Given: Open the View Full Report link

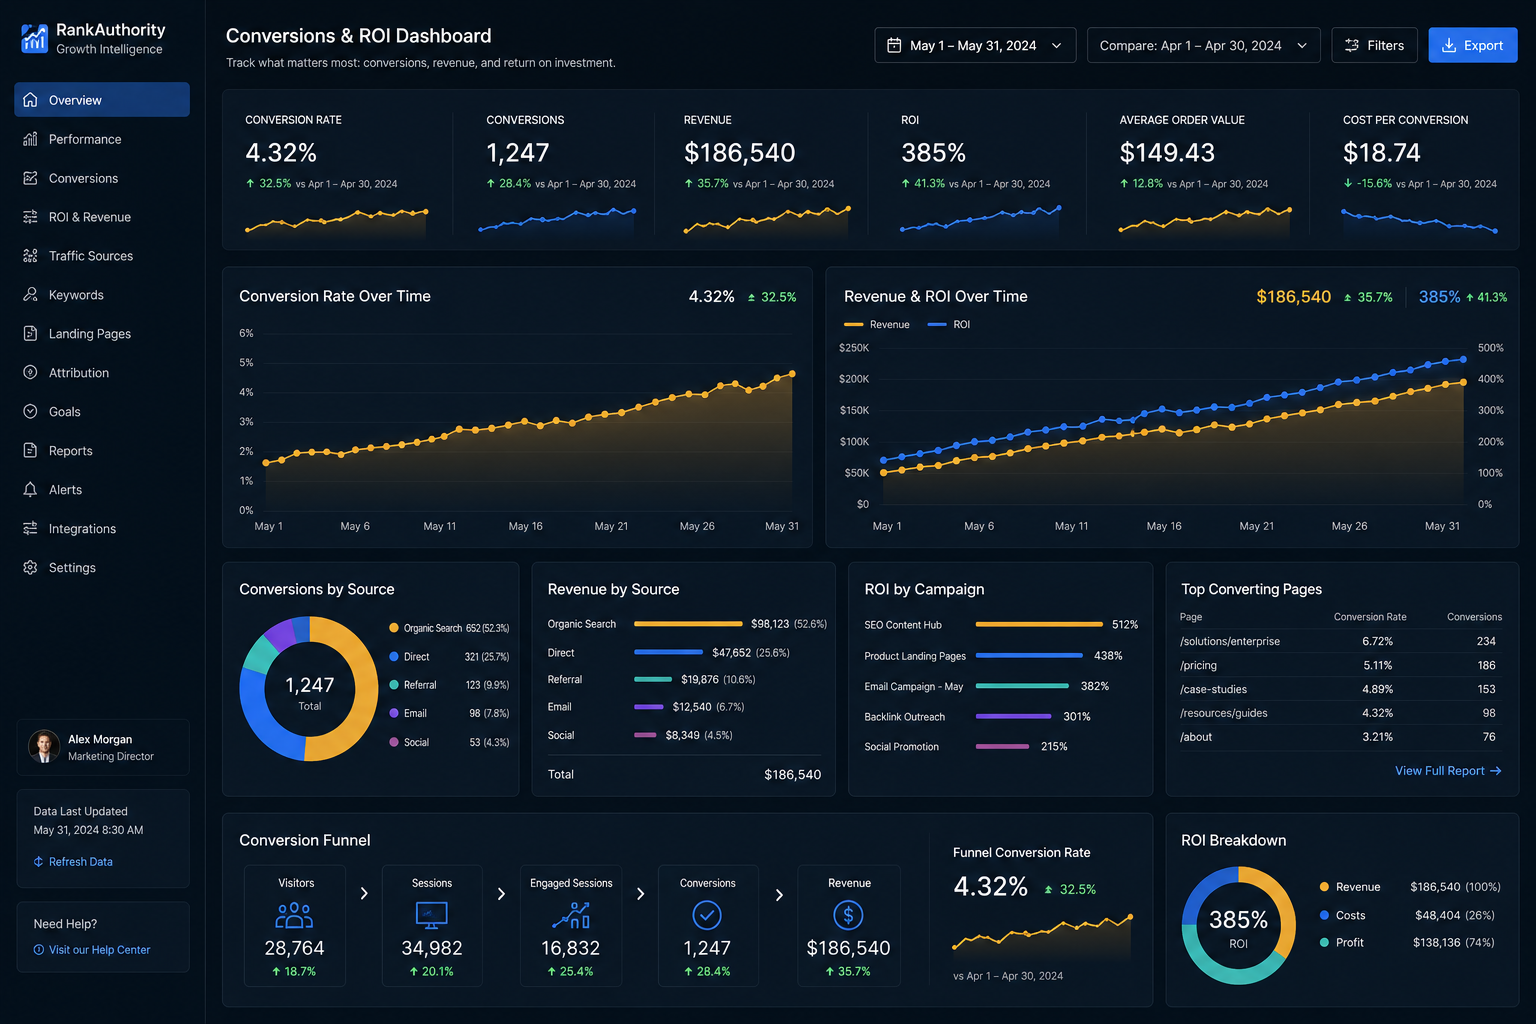Looking at the screenshot, I should (x=1448, y=771).
